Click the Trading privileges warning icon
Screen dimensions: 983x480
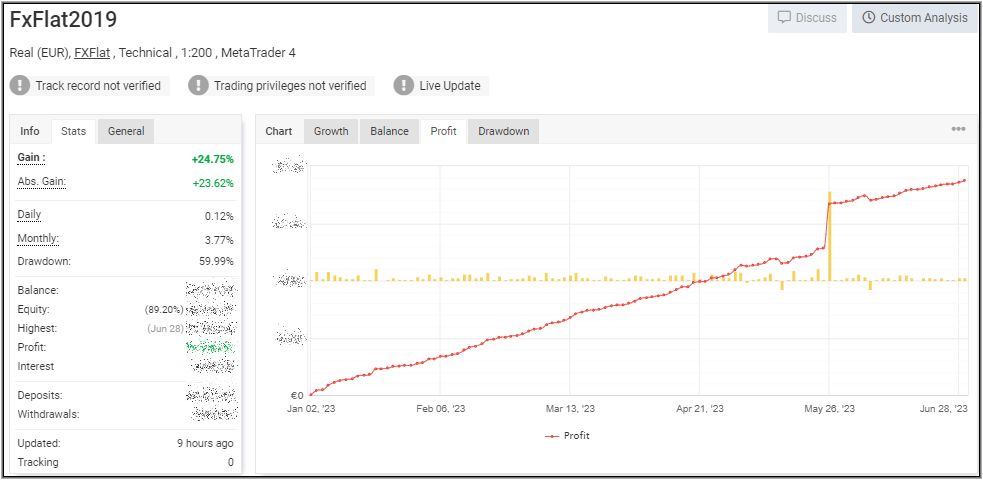click(x=199, y=86)
